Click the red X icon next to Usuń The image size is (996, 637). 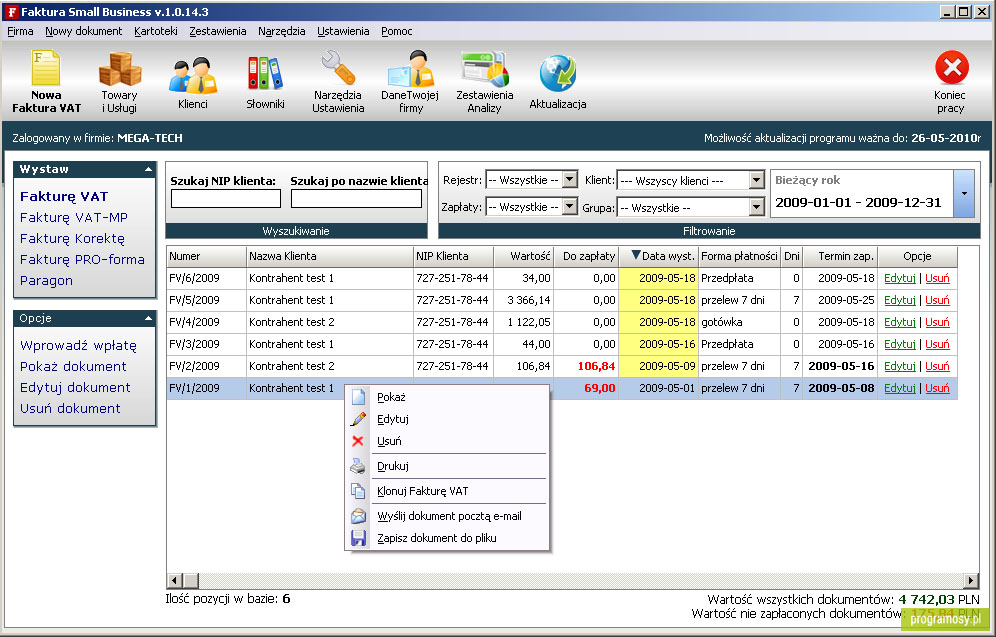click(358, 441)
